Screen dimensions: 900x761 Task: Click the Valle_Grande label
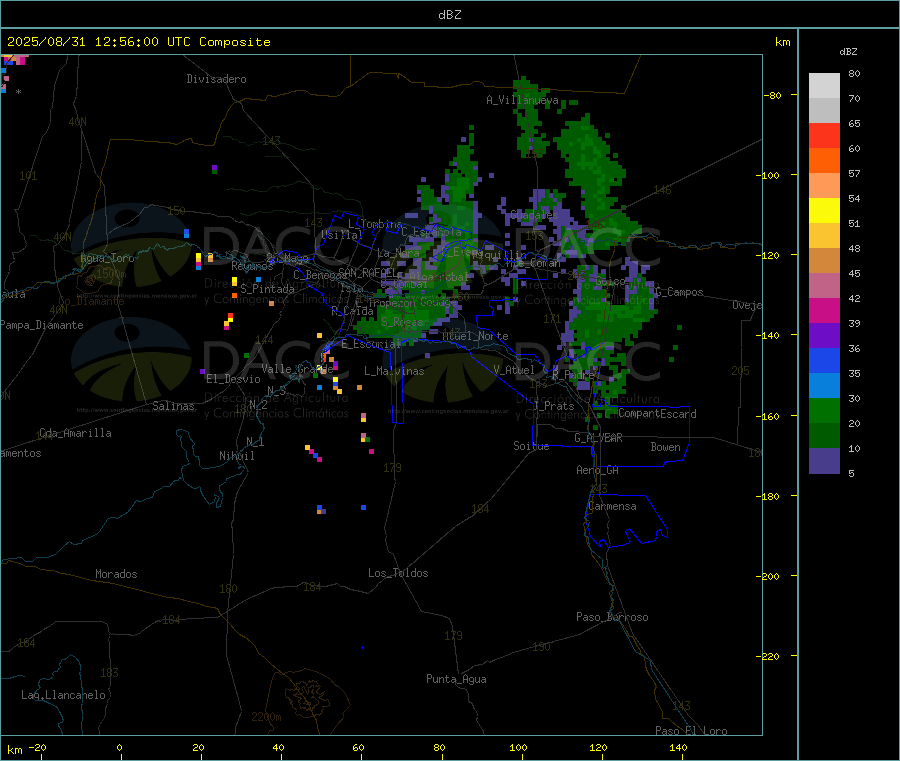297,369
